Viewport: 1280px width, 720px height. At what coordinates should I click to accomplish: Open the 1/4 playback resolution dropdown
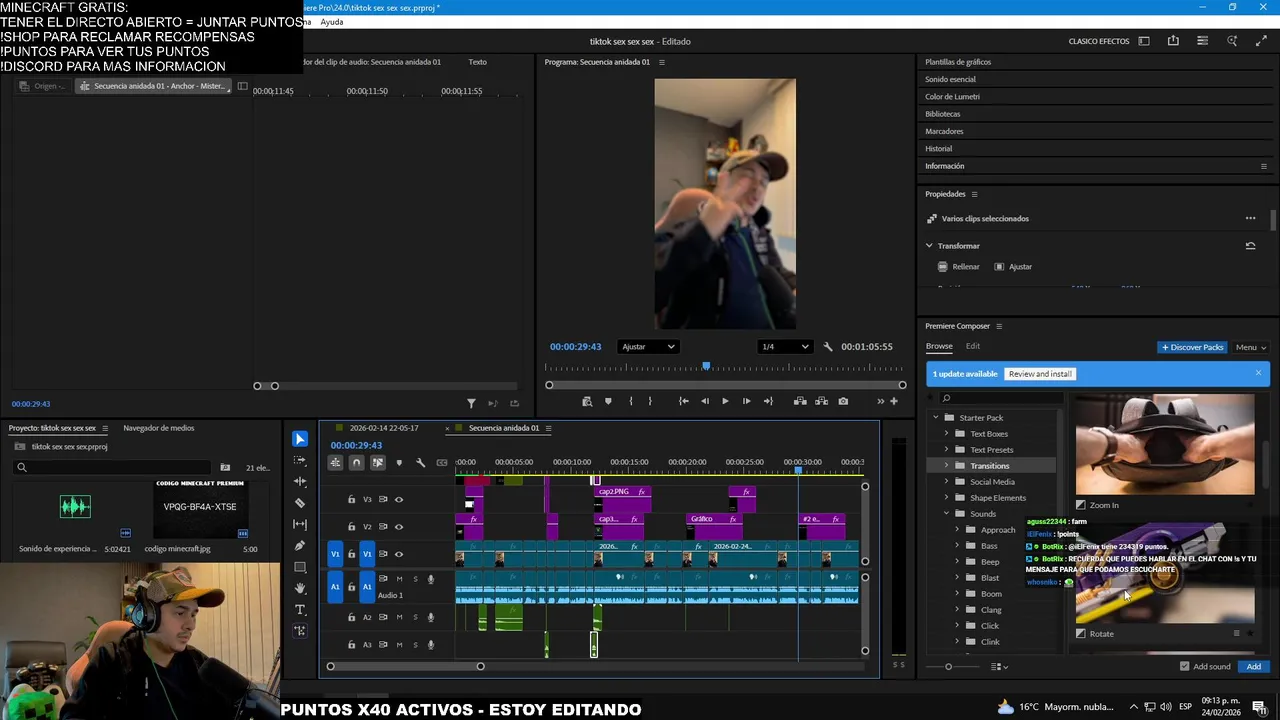tap(785, 347)
